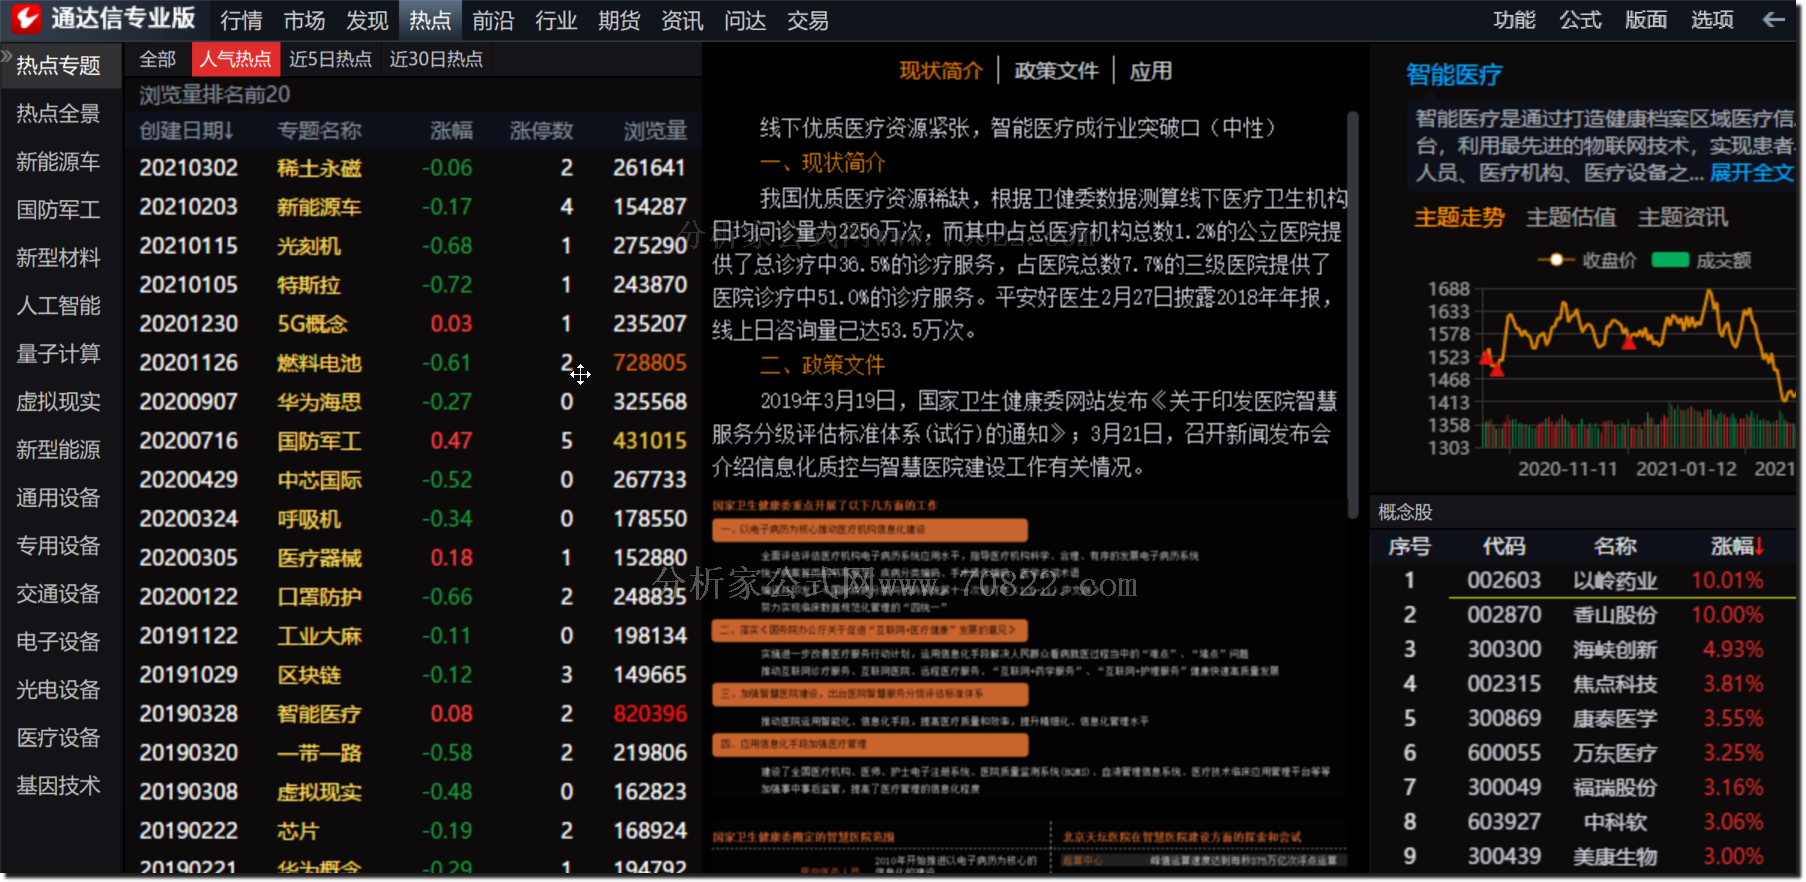Sort the list by 涨停数 column
1806x882 pixels.
[541, 130]
